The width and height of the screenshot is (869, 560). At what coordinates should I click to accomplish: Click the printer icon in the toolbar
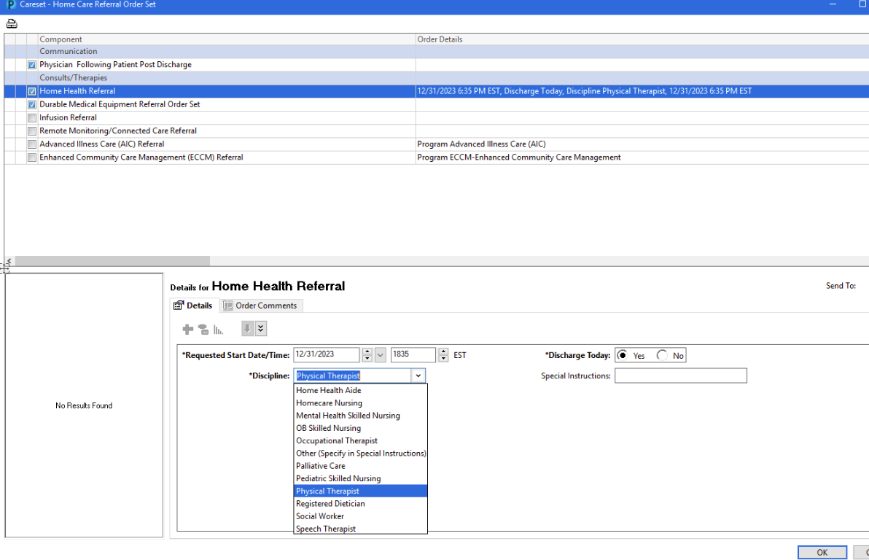click(12, 24)
